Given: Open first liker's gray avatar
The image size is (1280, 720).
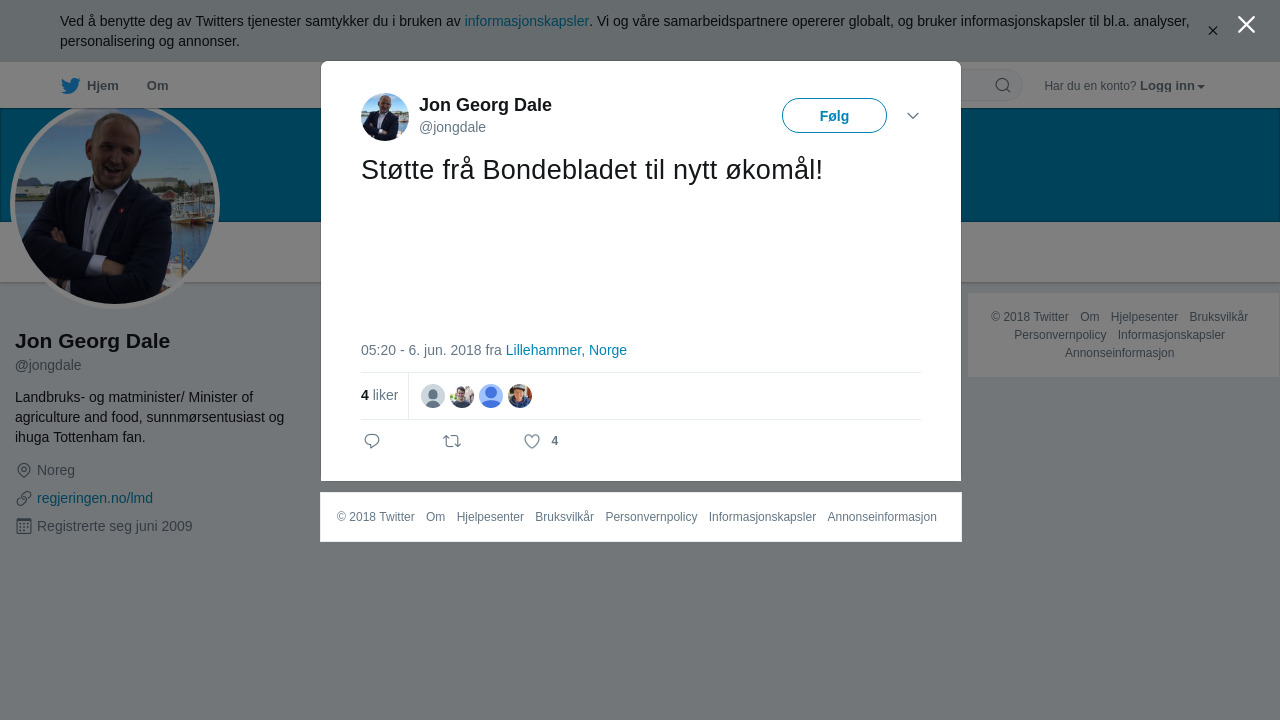Looking at the screenshot, I should coord(433,396).
